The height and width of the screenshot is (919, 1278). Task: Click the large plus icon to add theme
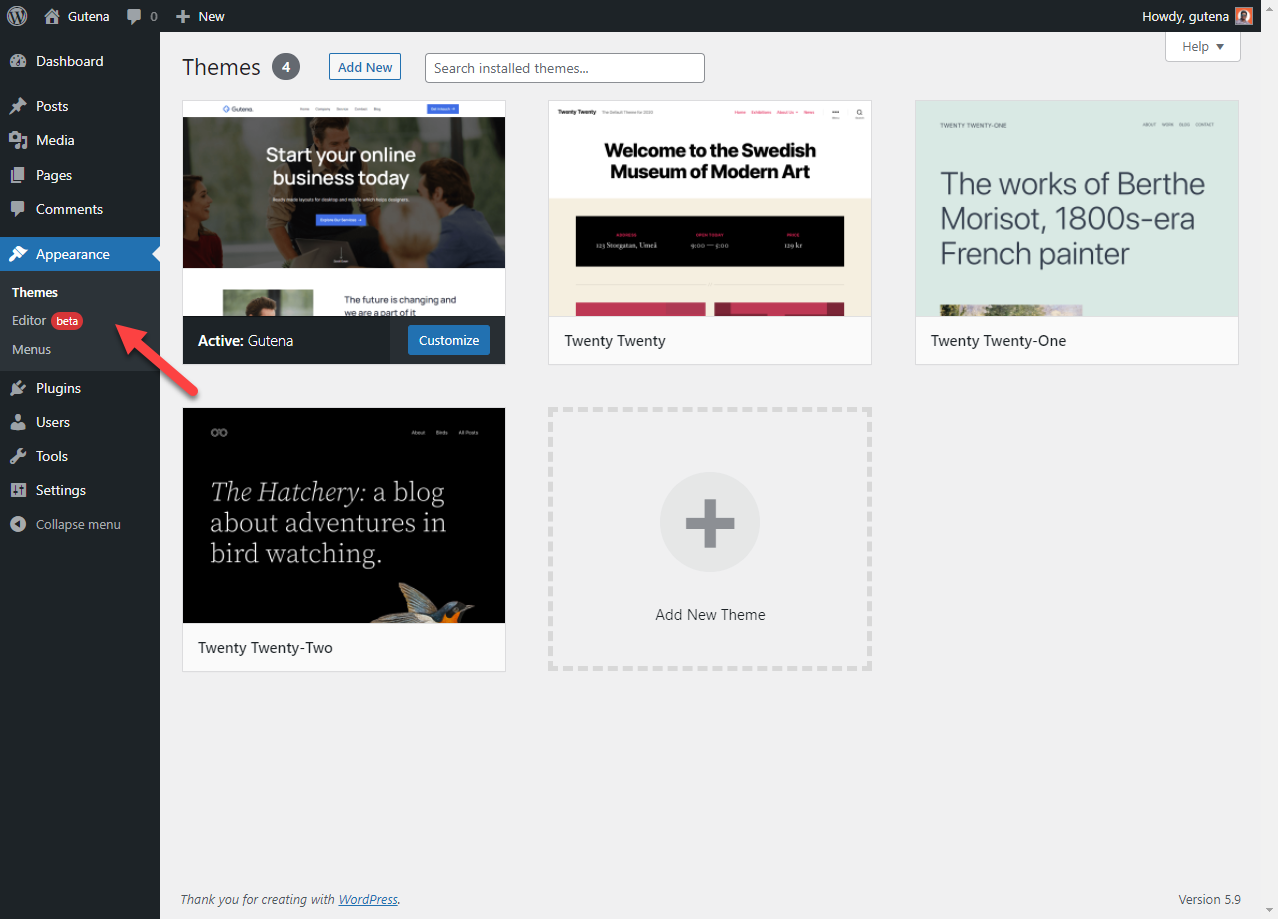pyautogui.click(x=710, y=522)
